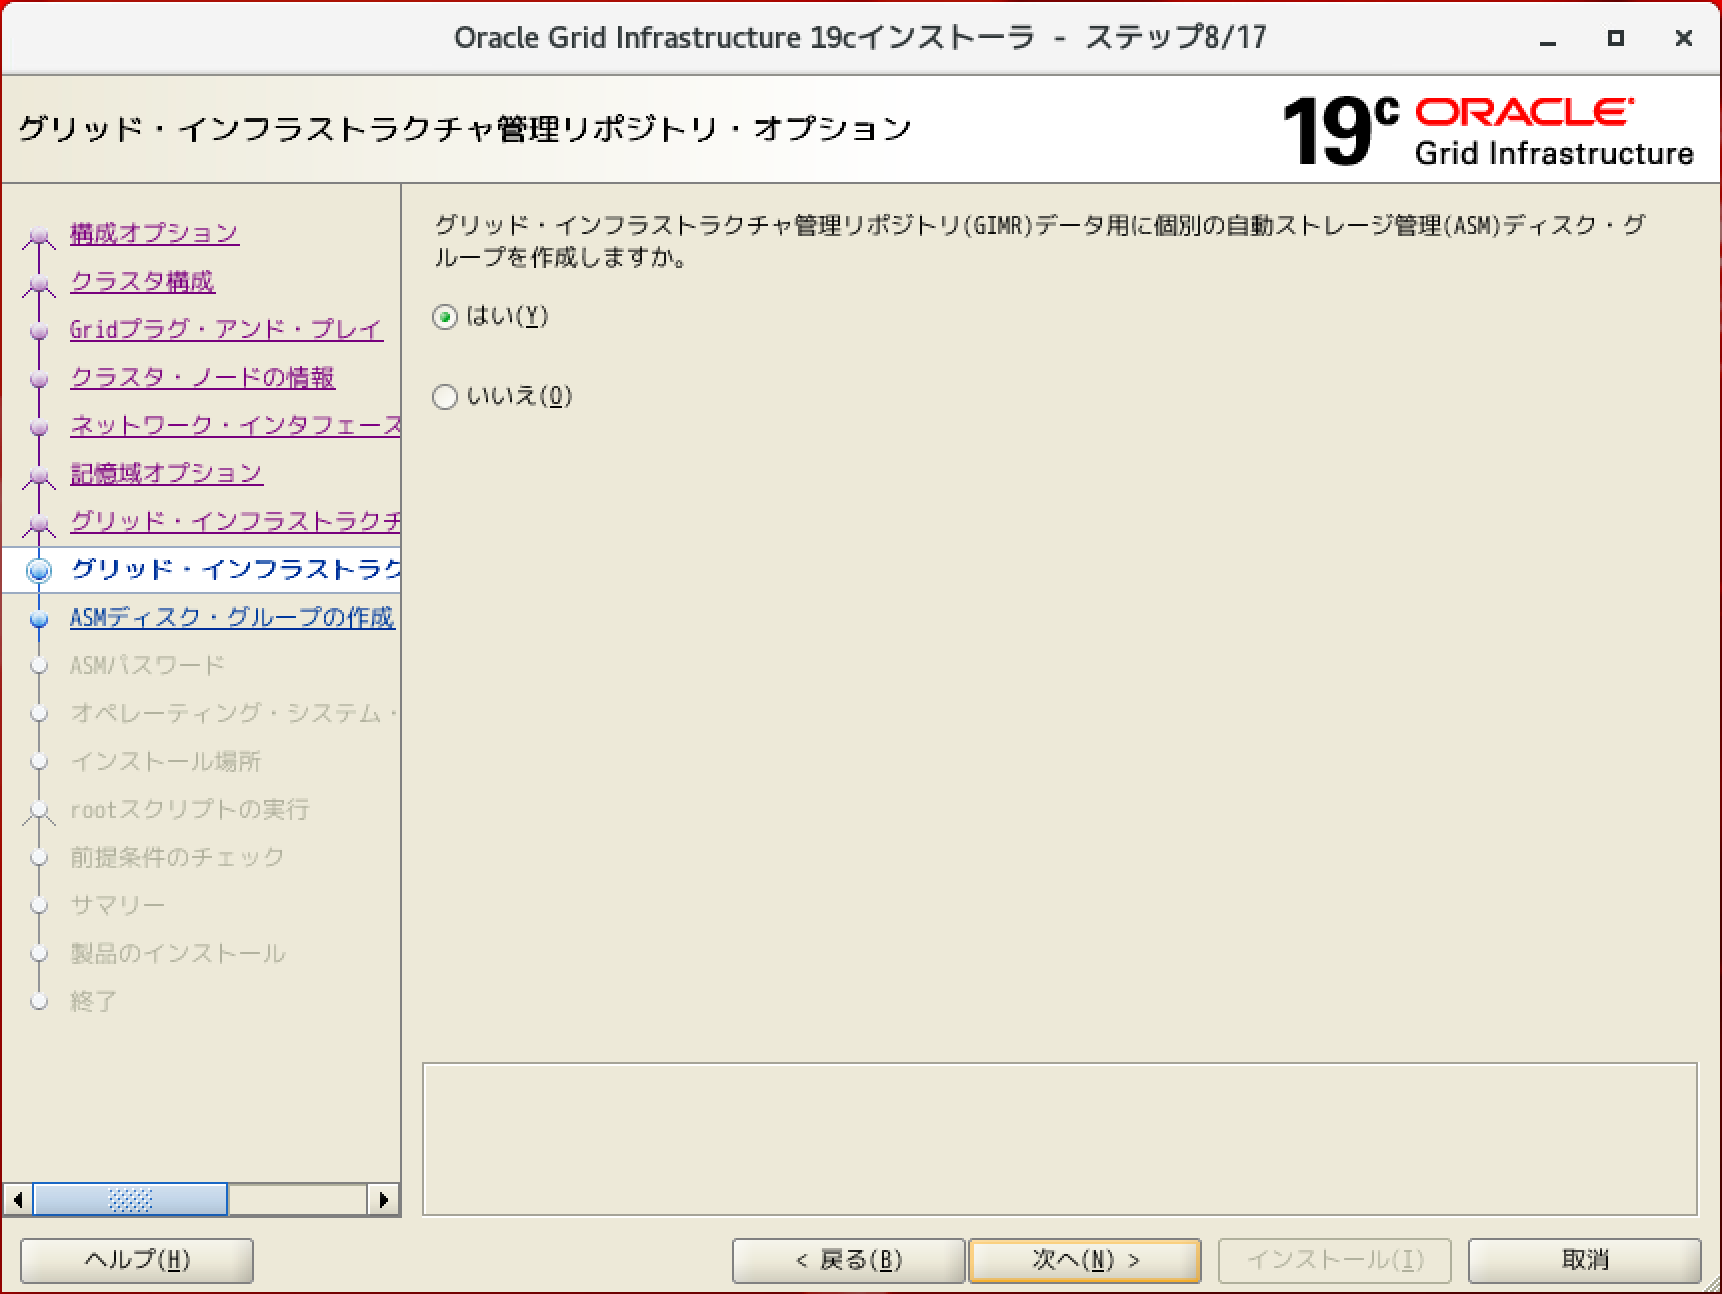Cancel the installer with 取消 button
1722x1294 pixels.
(x=1584, y=1260)
